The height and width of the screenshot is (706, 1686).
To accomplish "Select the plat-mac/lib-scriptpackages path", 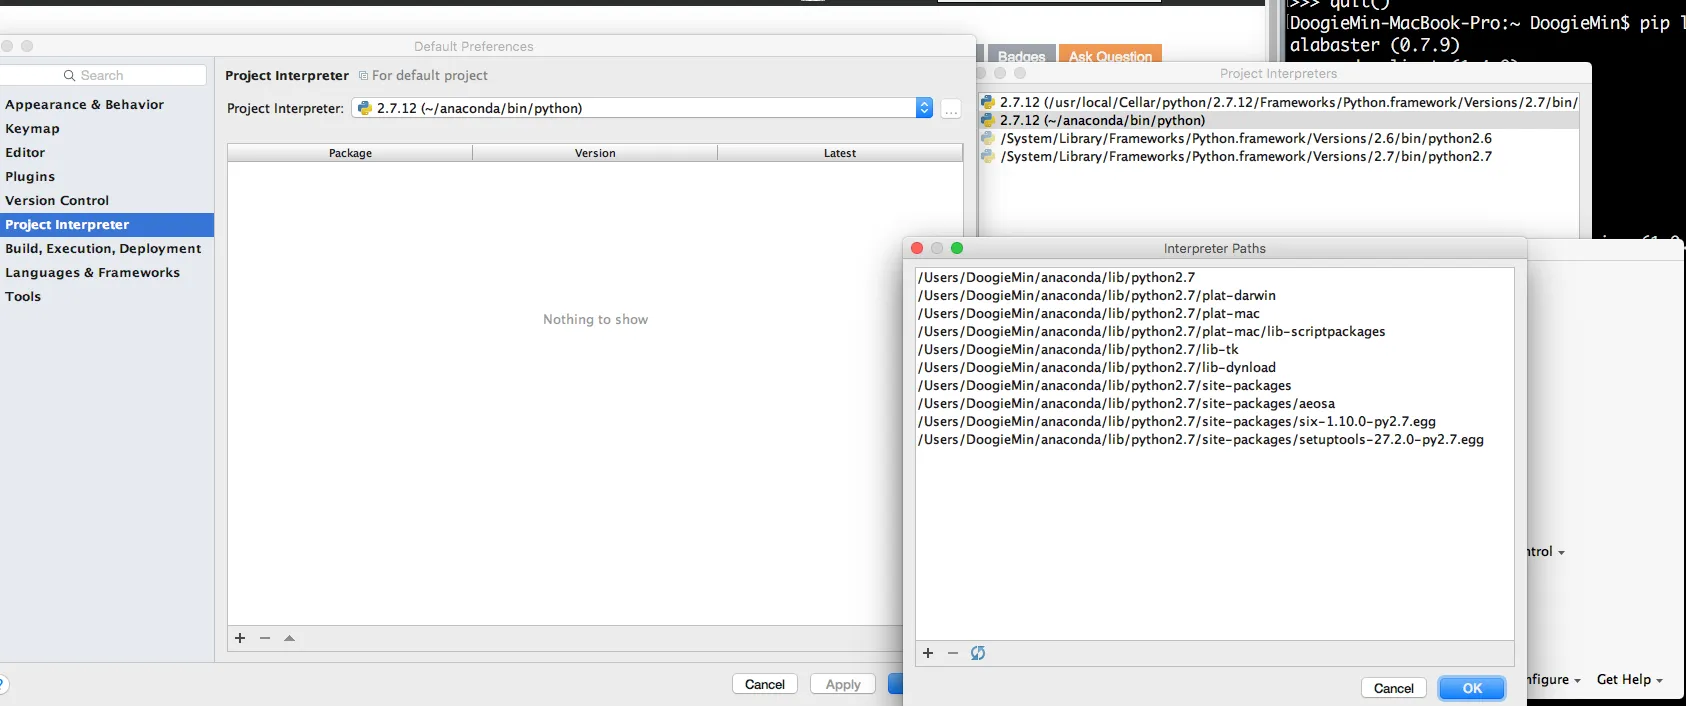I will point(1215,331).
